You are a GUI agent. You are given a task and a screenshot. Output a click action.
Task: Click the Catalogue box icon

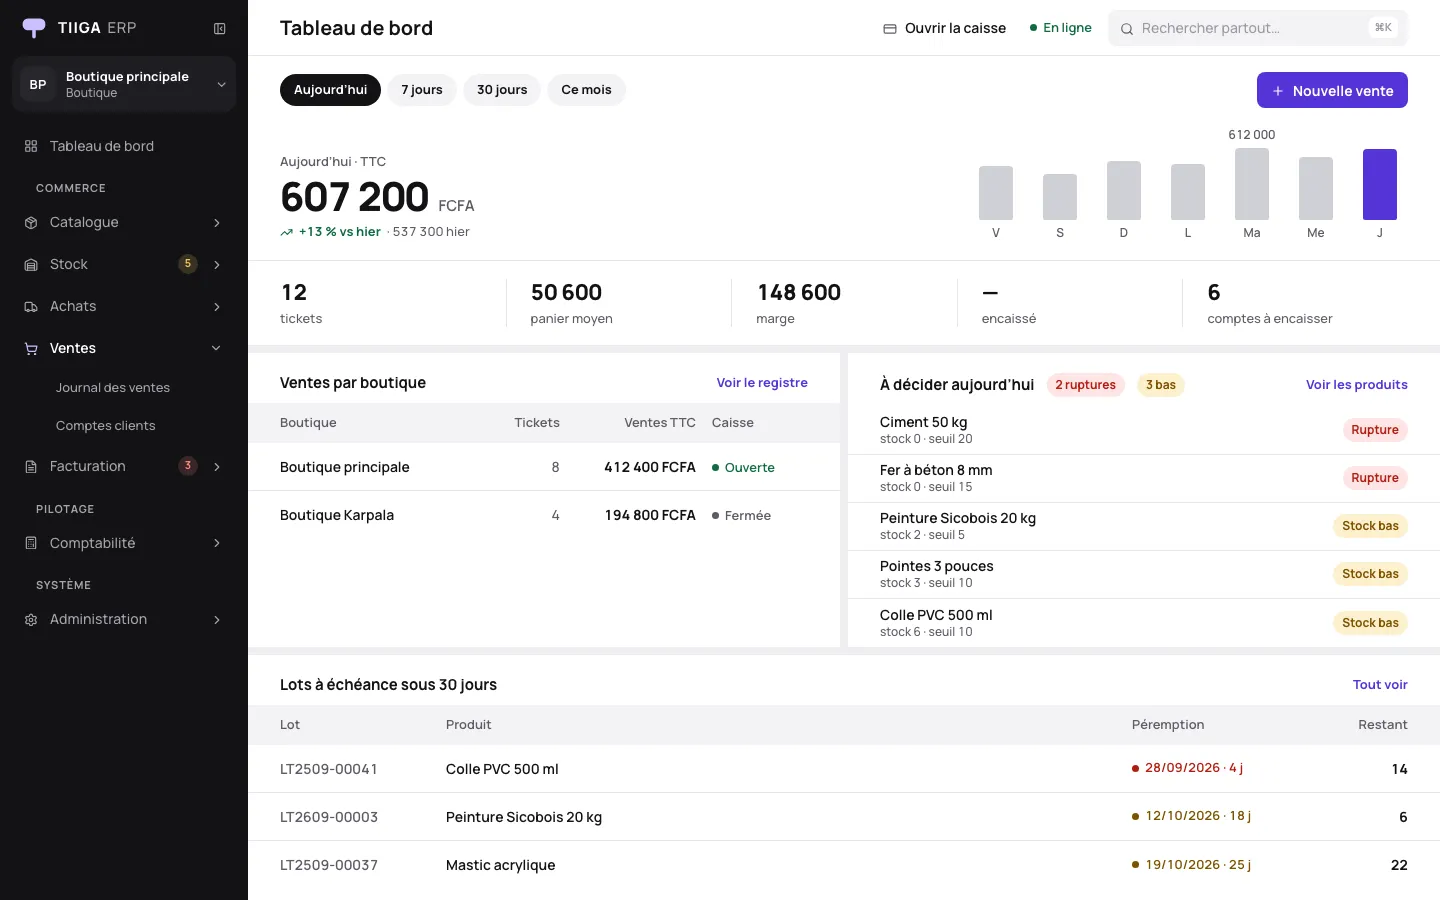[31, 222]
